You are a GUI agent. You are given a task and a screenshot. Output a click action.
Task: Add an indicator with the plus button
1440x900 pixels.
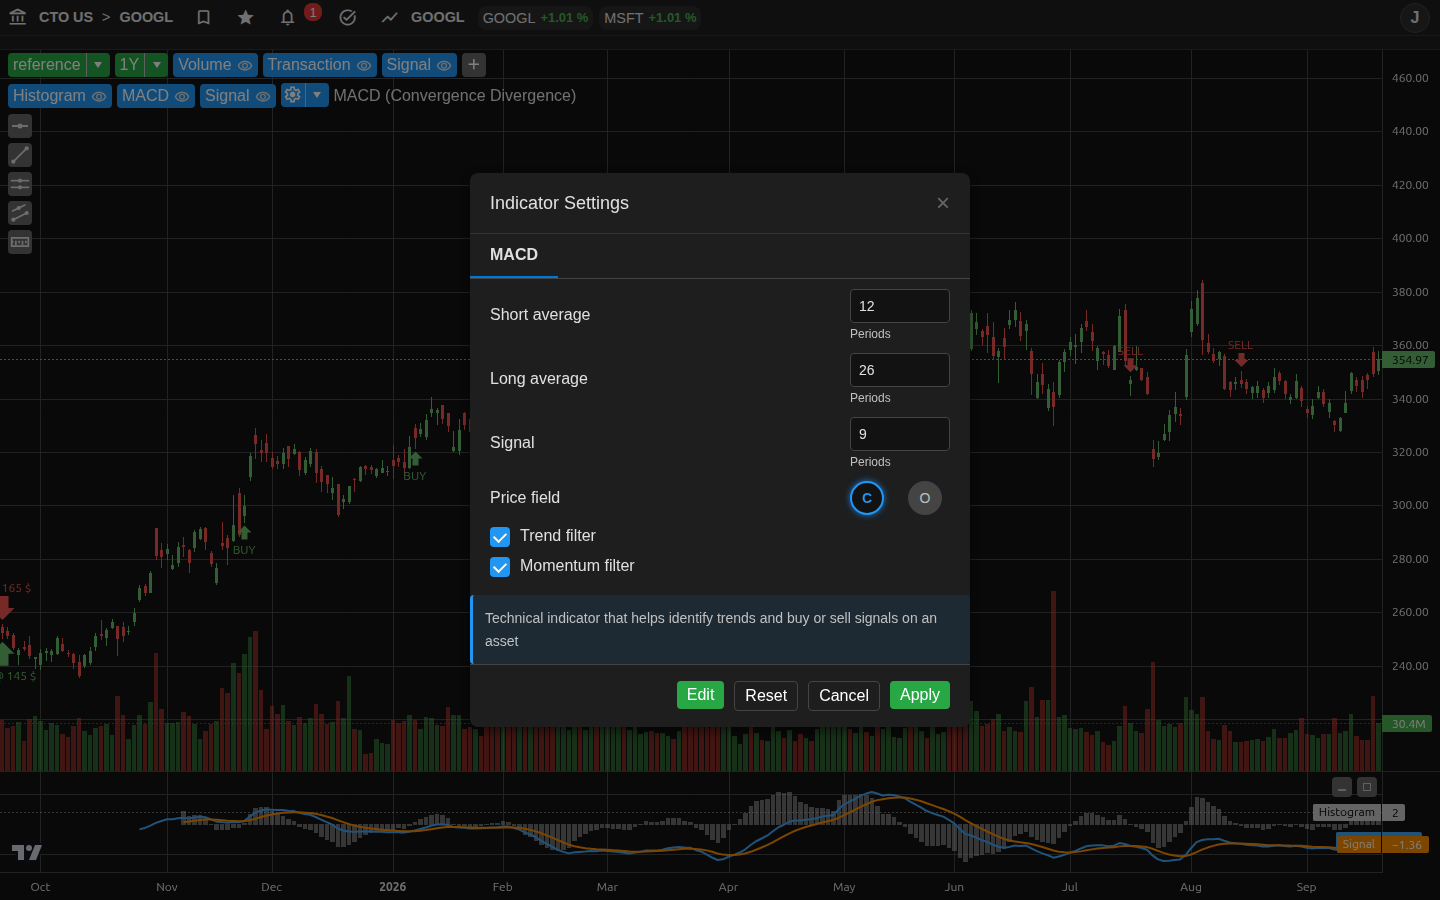[x=474, y=65]
